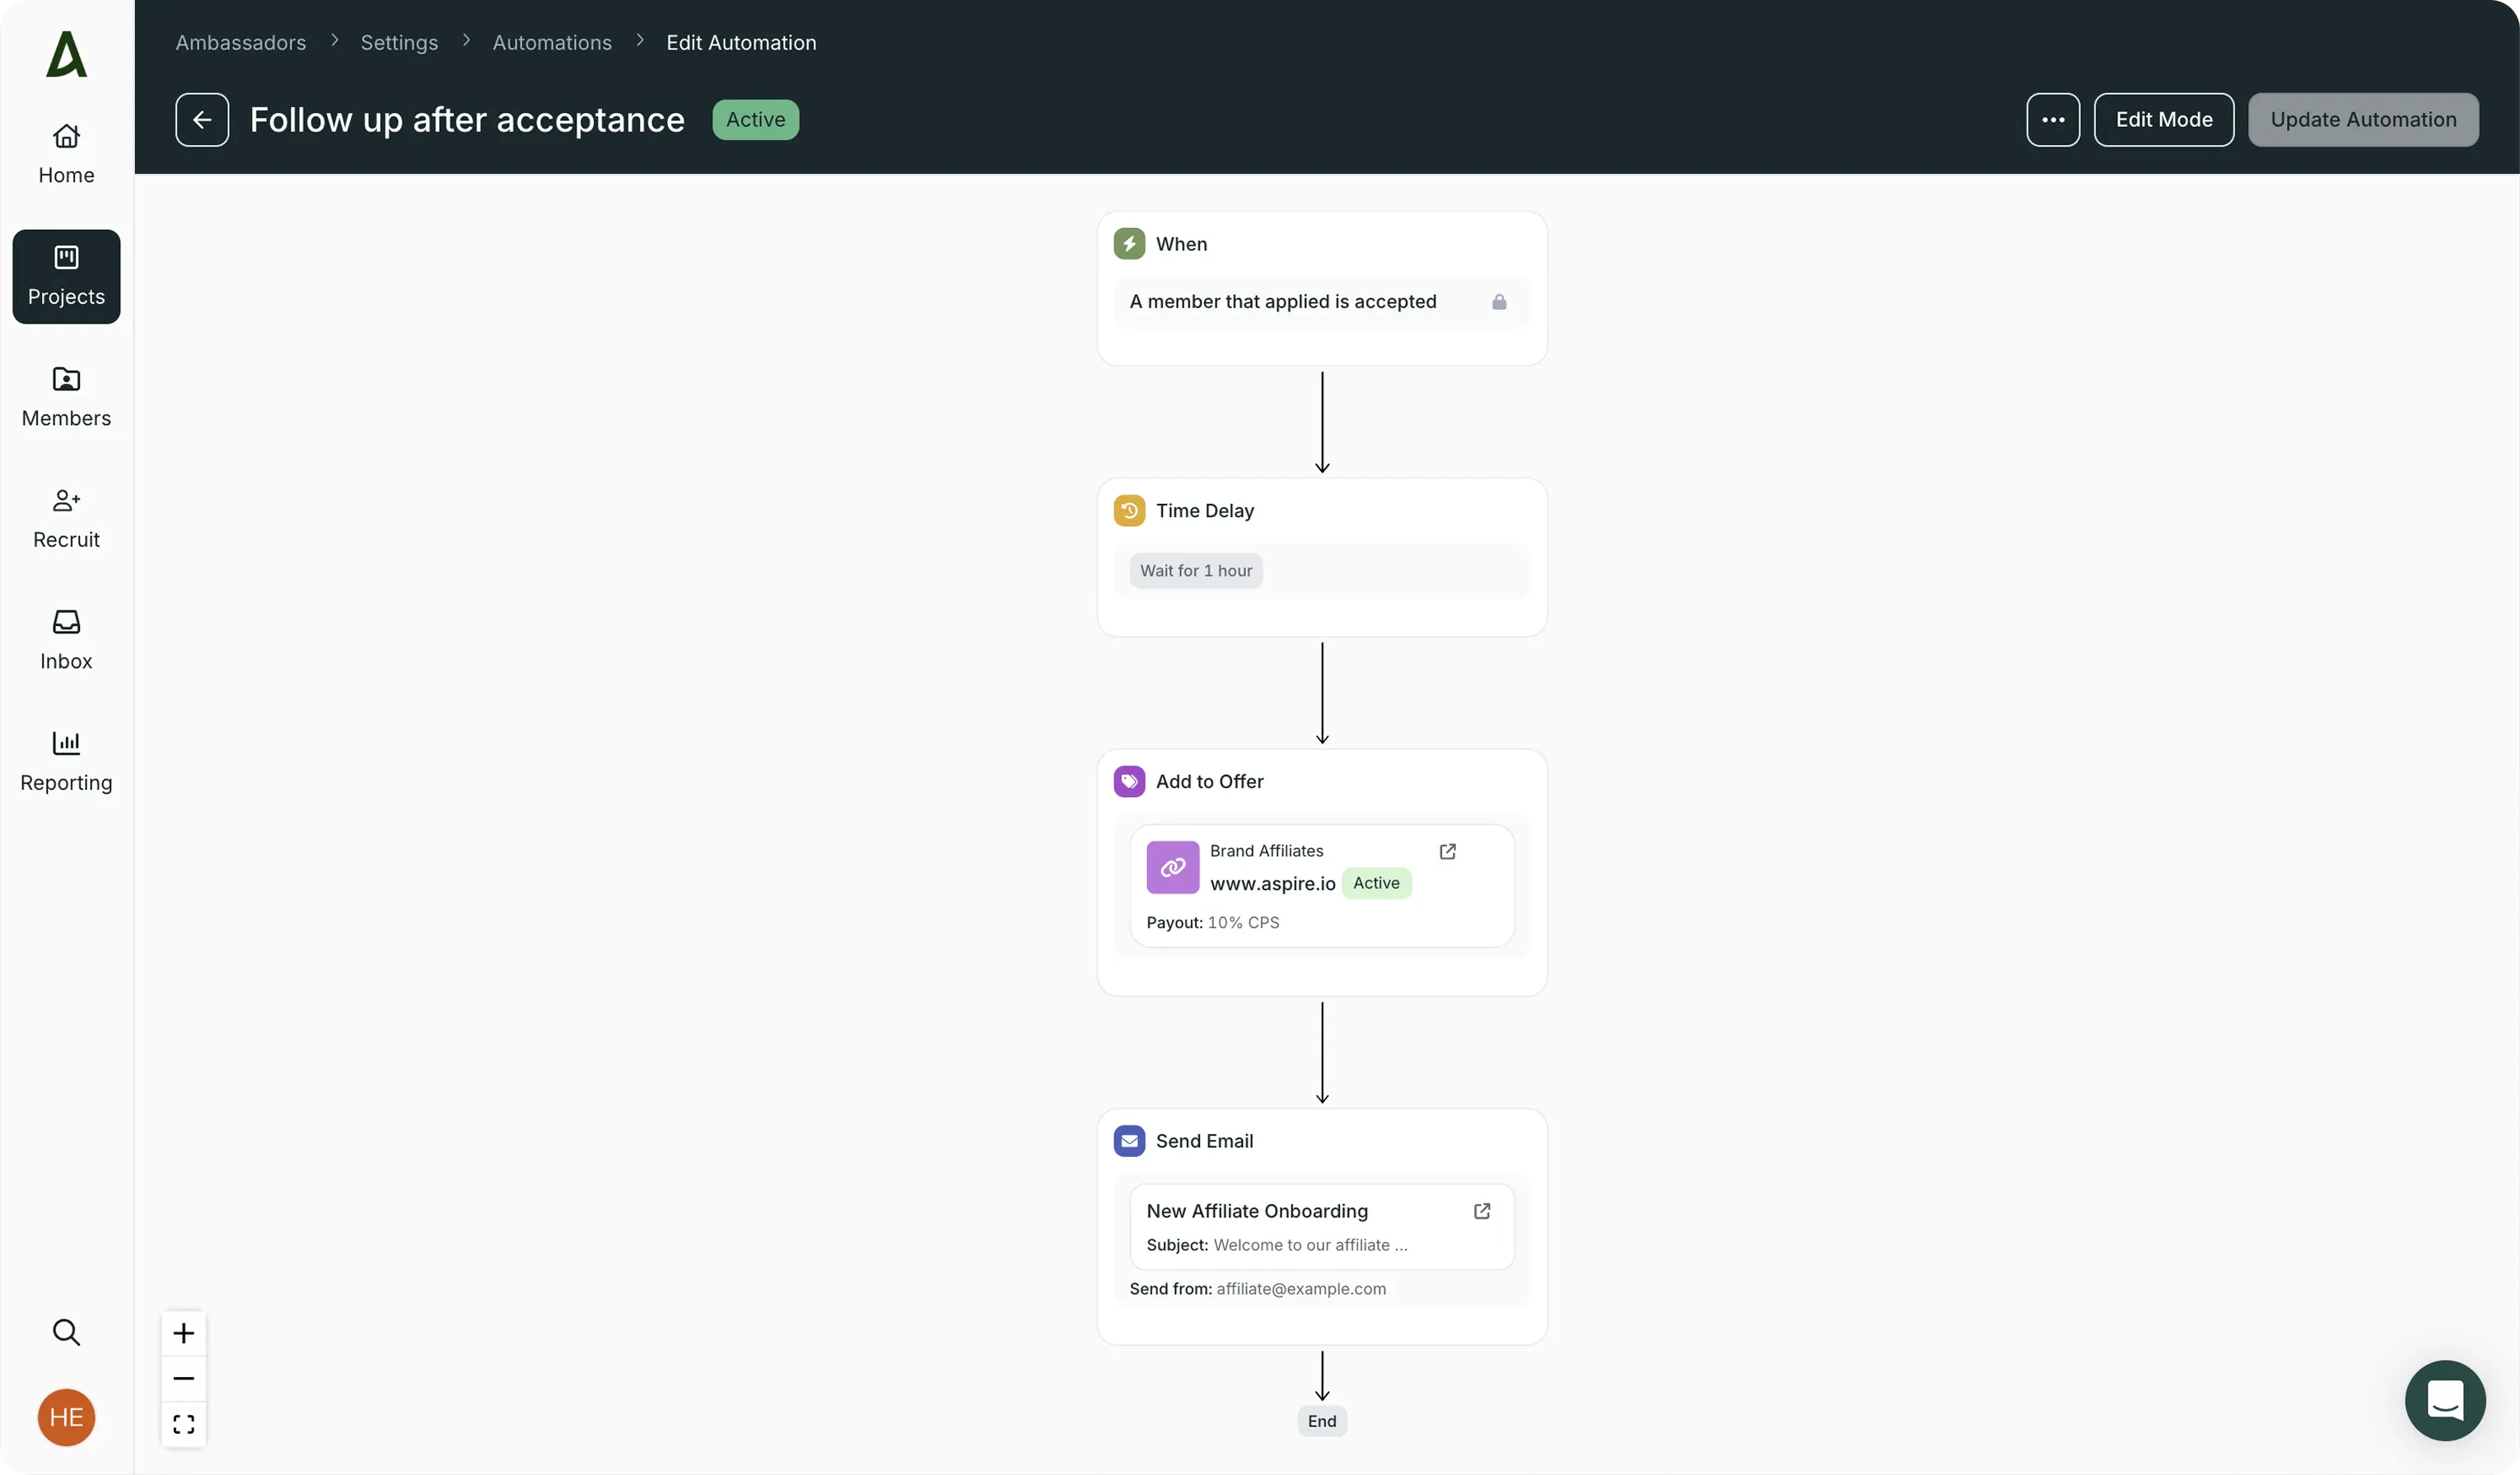Switch to Edit Mode
Viewport: 2520px width, 1475px height.
click(x=2163, y=120)
